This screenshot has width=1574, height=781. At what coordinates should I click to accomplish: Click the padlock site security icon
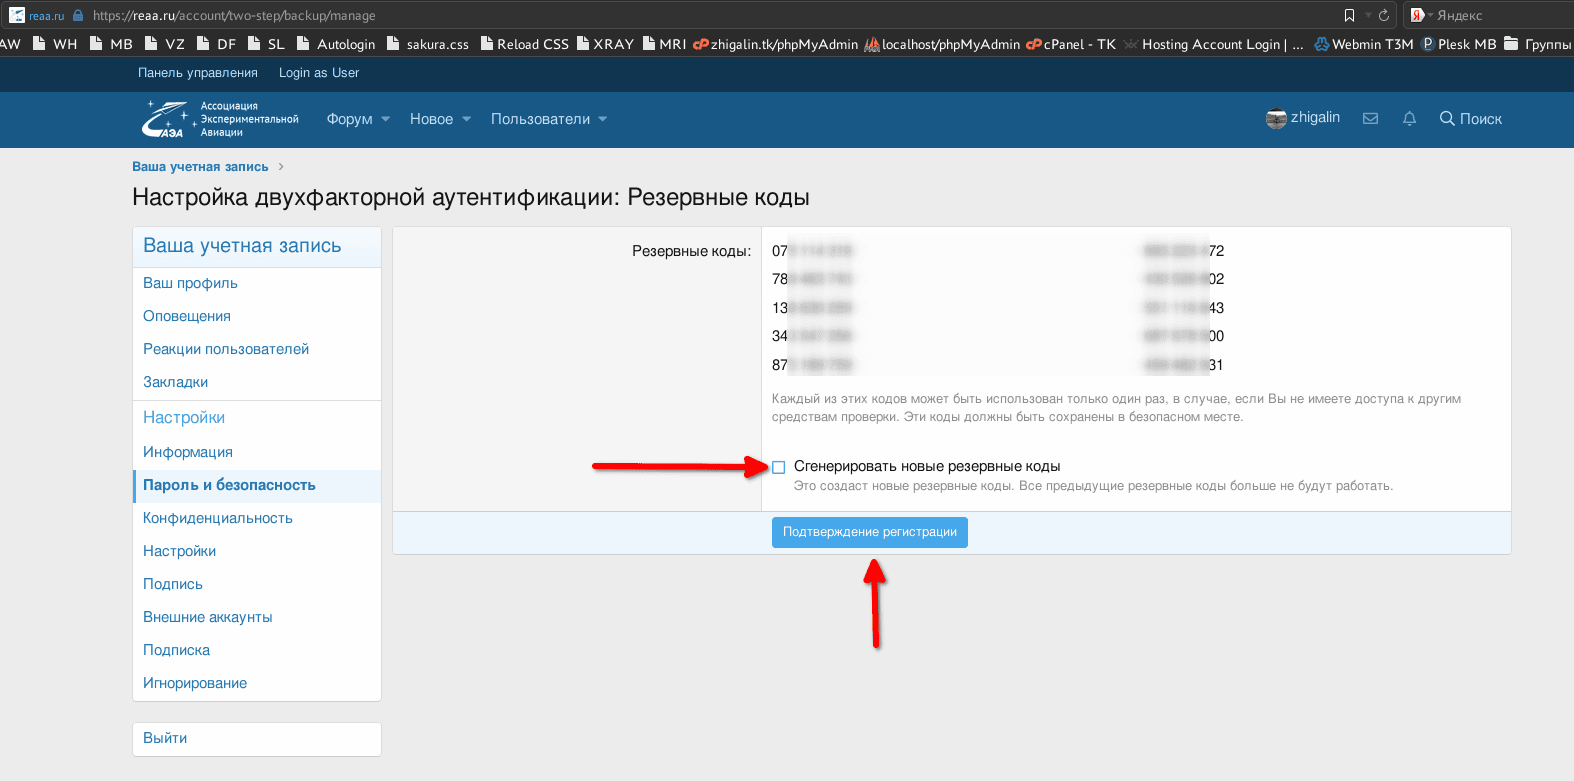(78, 15)
